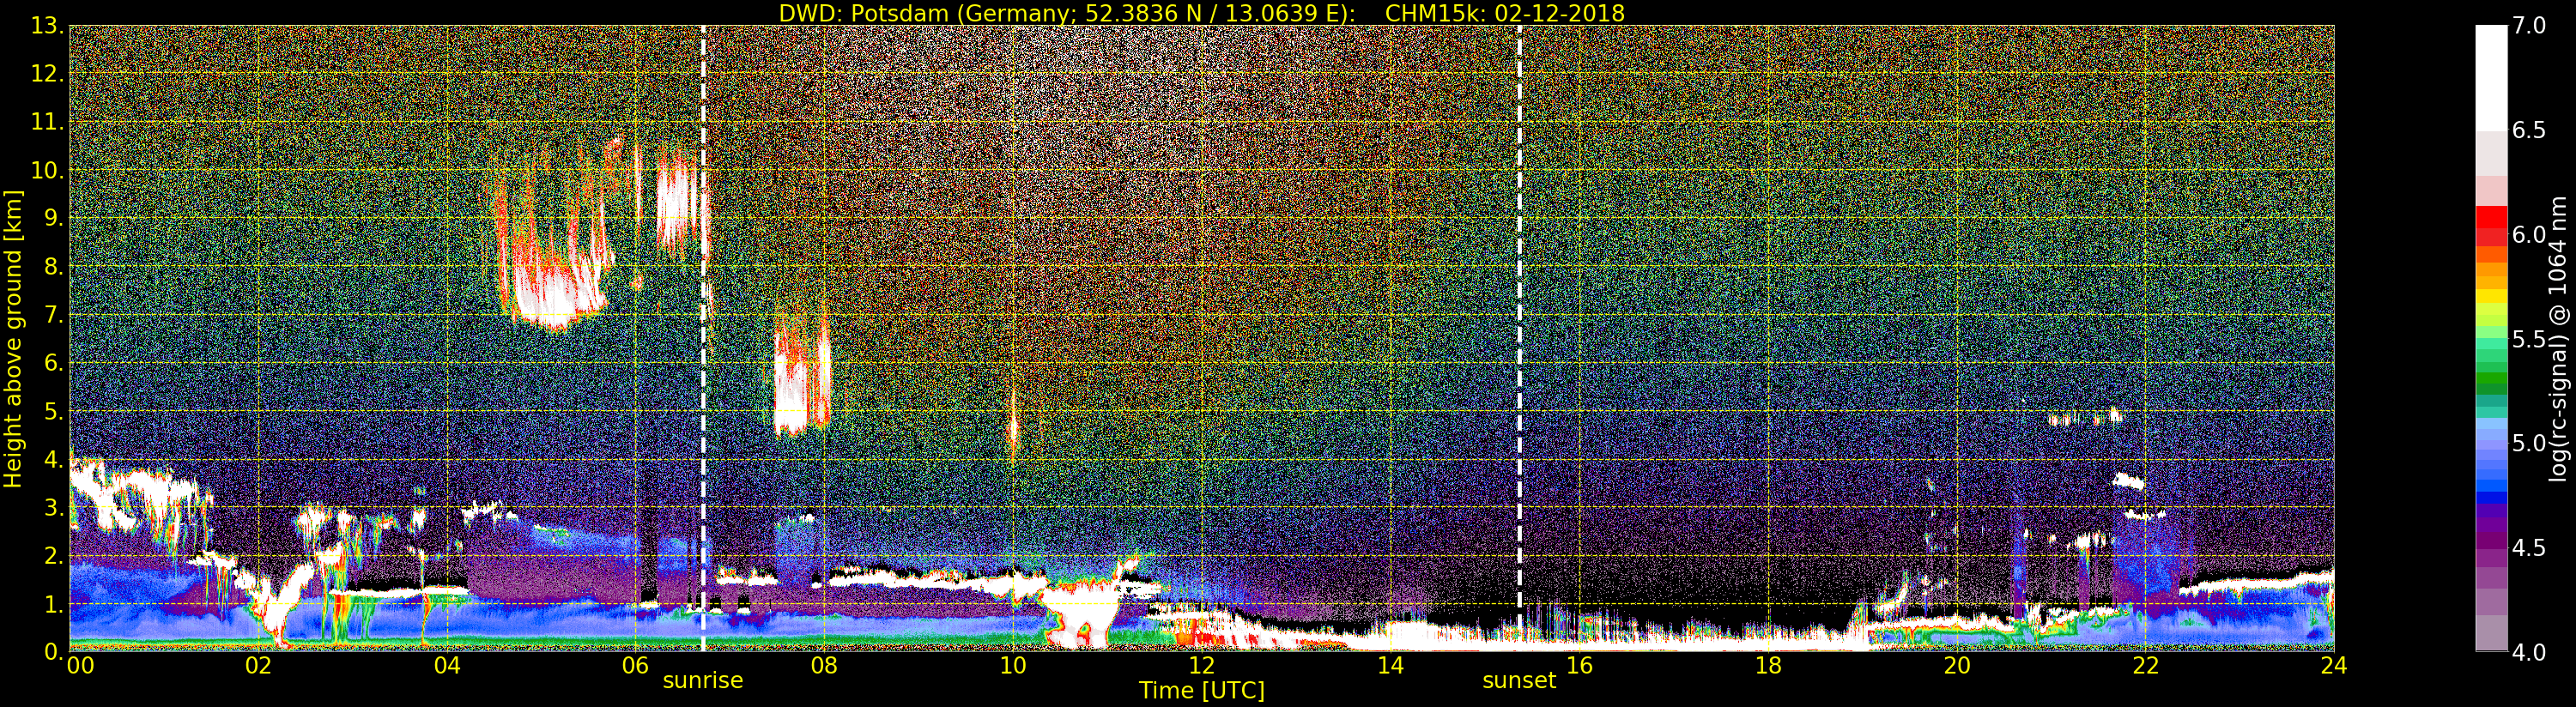
Task: Select the 'sunset' label below the axis
Action: click(1519, 681)
